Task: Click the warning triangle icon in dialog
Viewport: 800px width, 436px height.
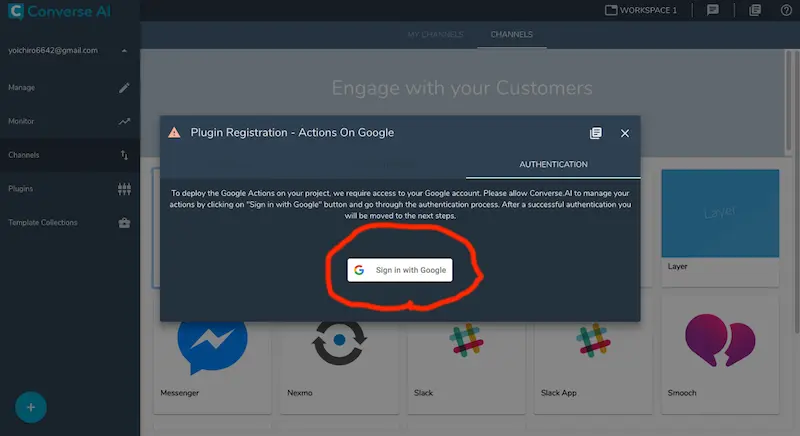Action: coord(174,133)
